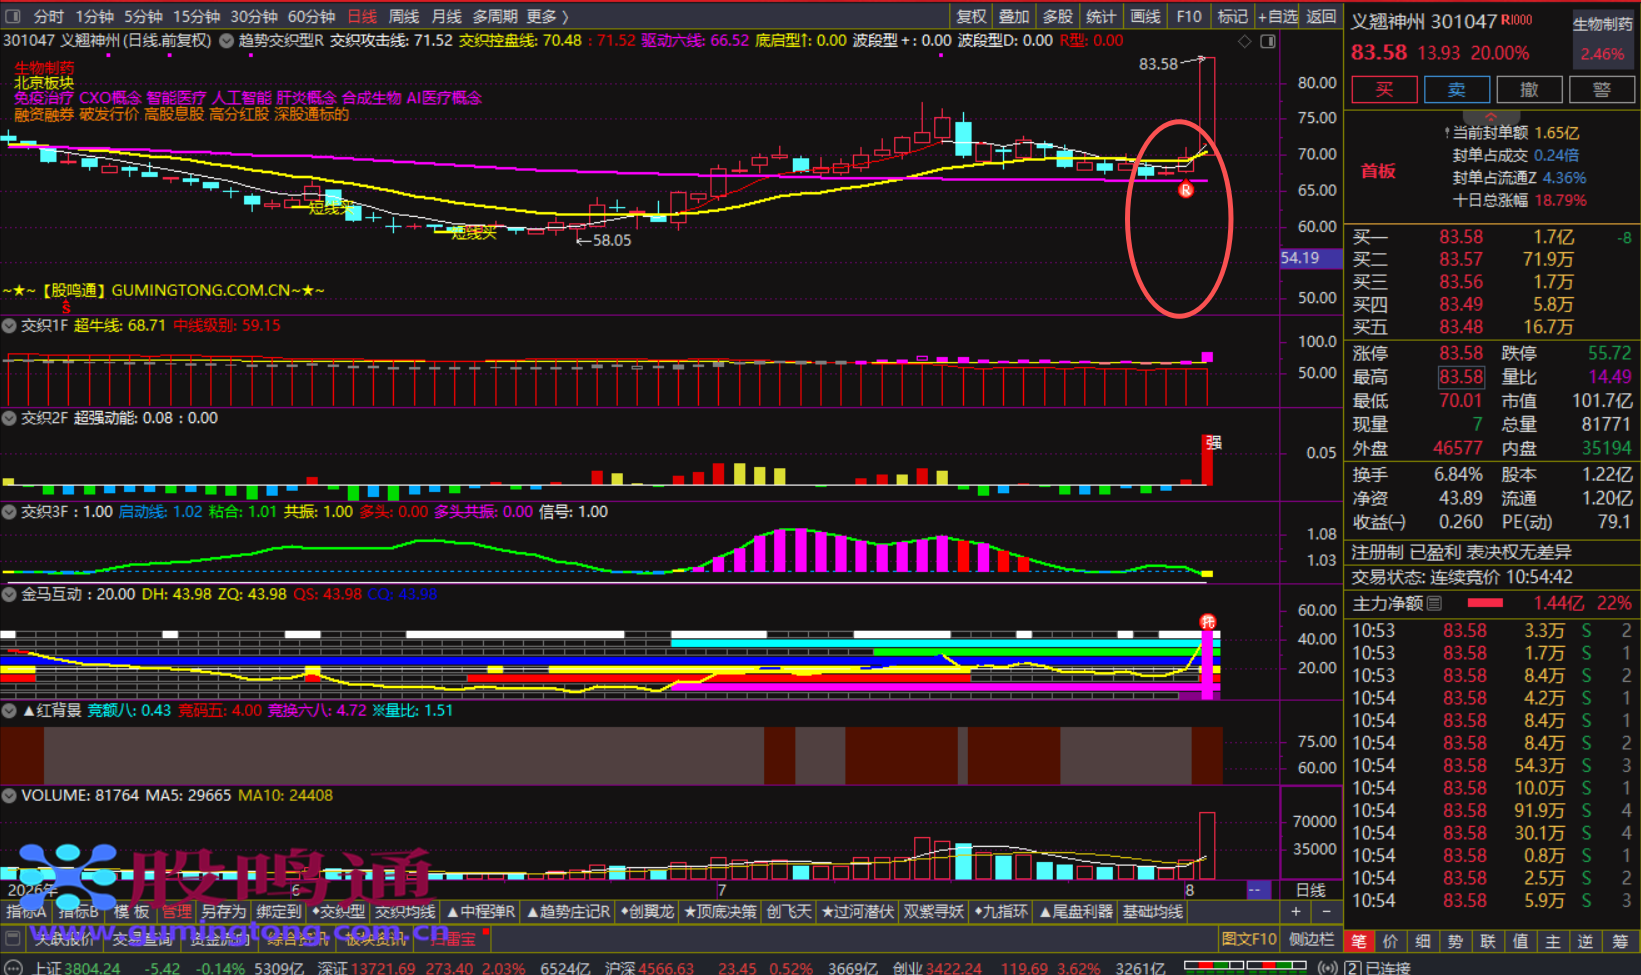Click the 复权 adjustment button
This screenshot has height=975, width=1641.
pos(971,16)
